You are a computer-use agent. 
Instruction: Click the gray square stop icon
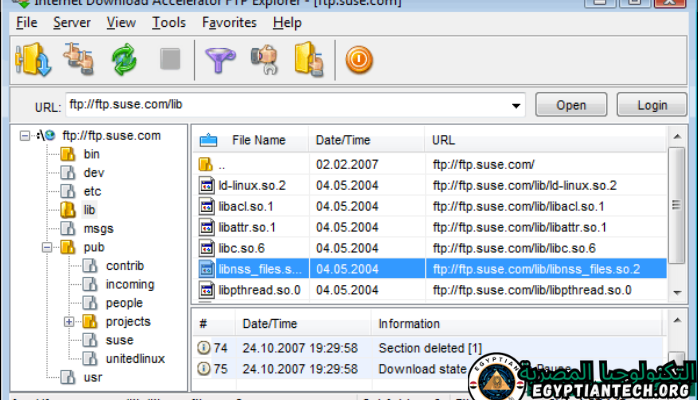[x=170, y=61]
